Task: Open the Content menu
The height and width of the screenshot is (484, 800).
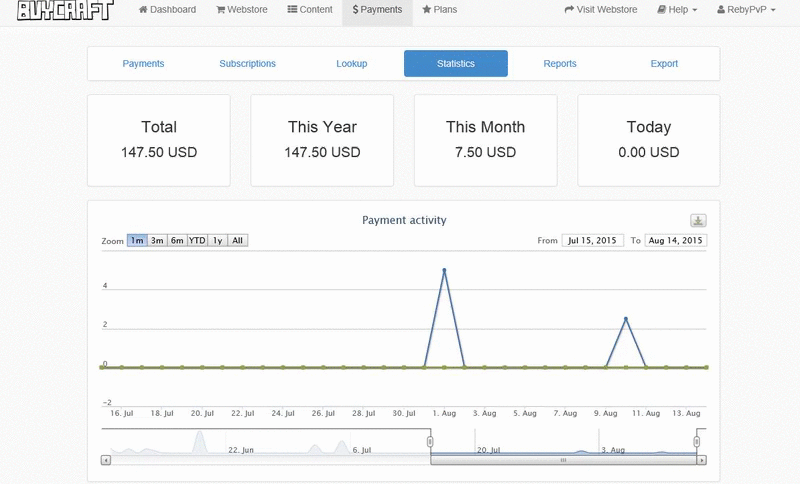Action: point(310,10)
